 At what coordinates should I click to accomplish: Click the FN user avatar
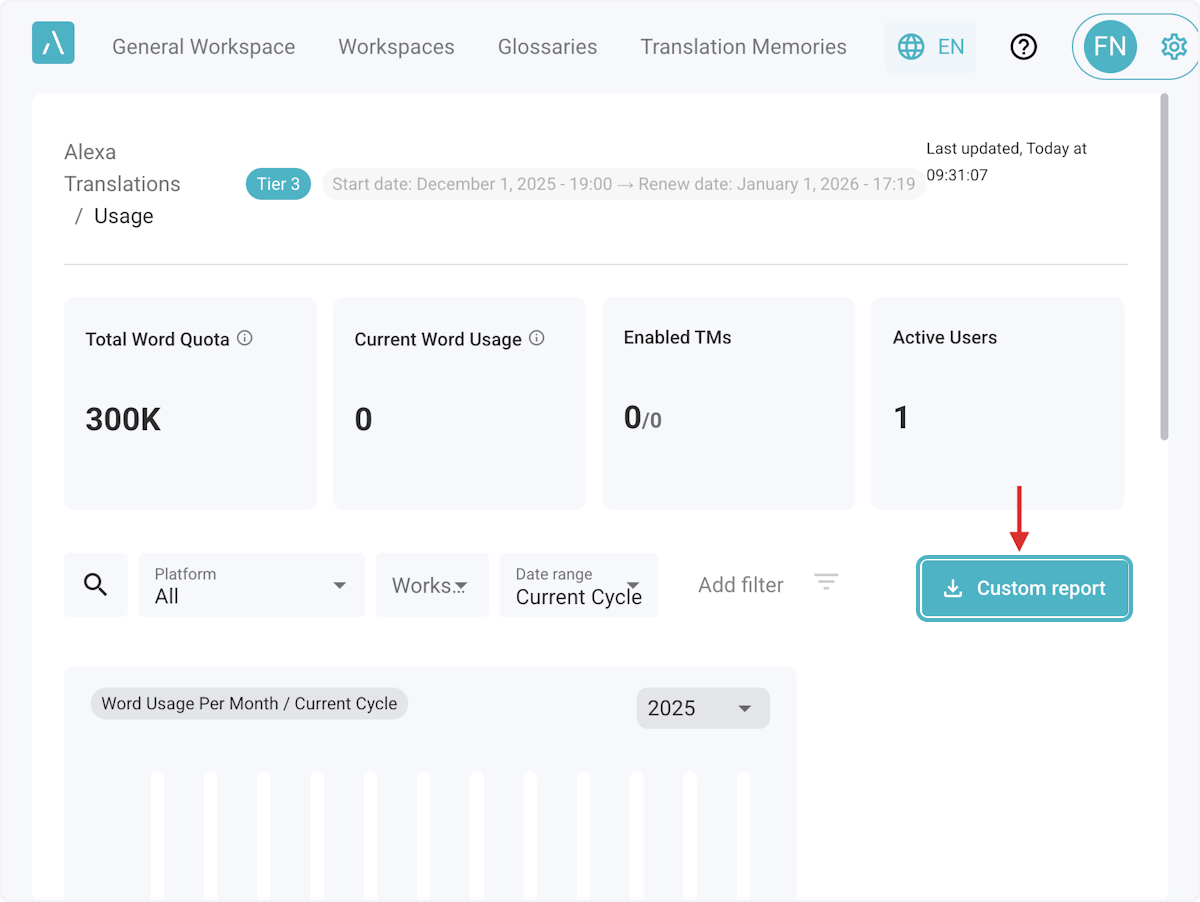click(x=1109, y=46)
